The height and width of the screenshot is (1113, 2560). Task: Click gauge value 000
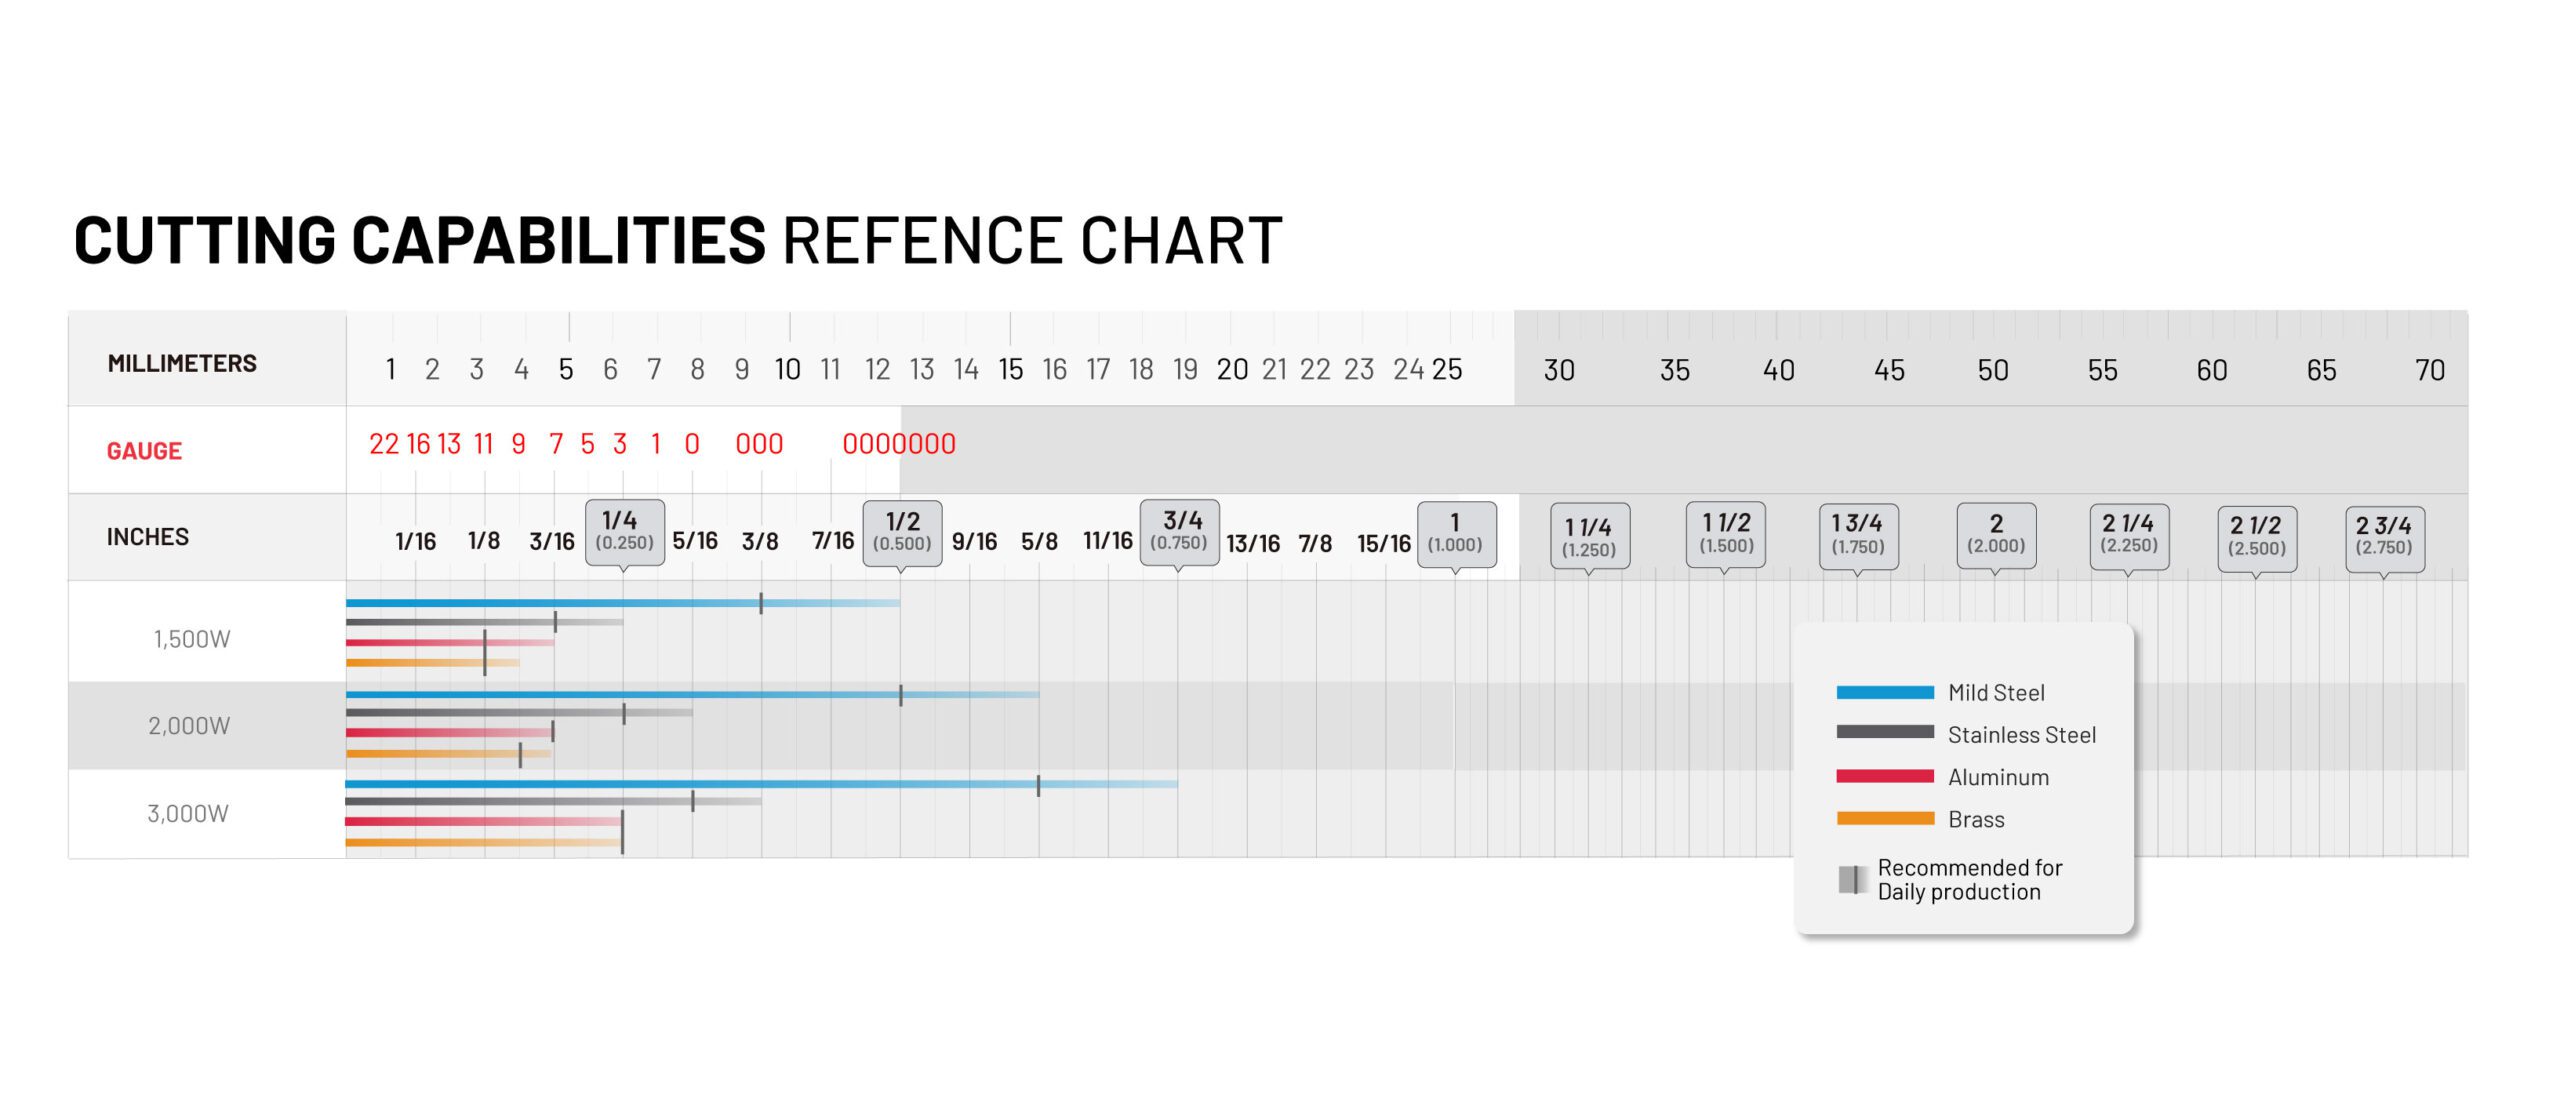pyautogui.click(x=759, y=444)
